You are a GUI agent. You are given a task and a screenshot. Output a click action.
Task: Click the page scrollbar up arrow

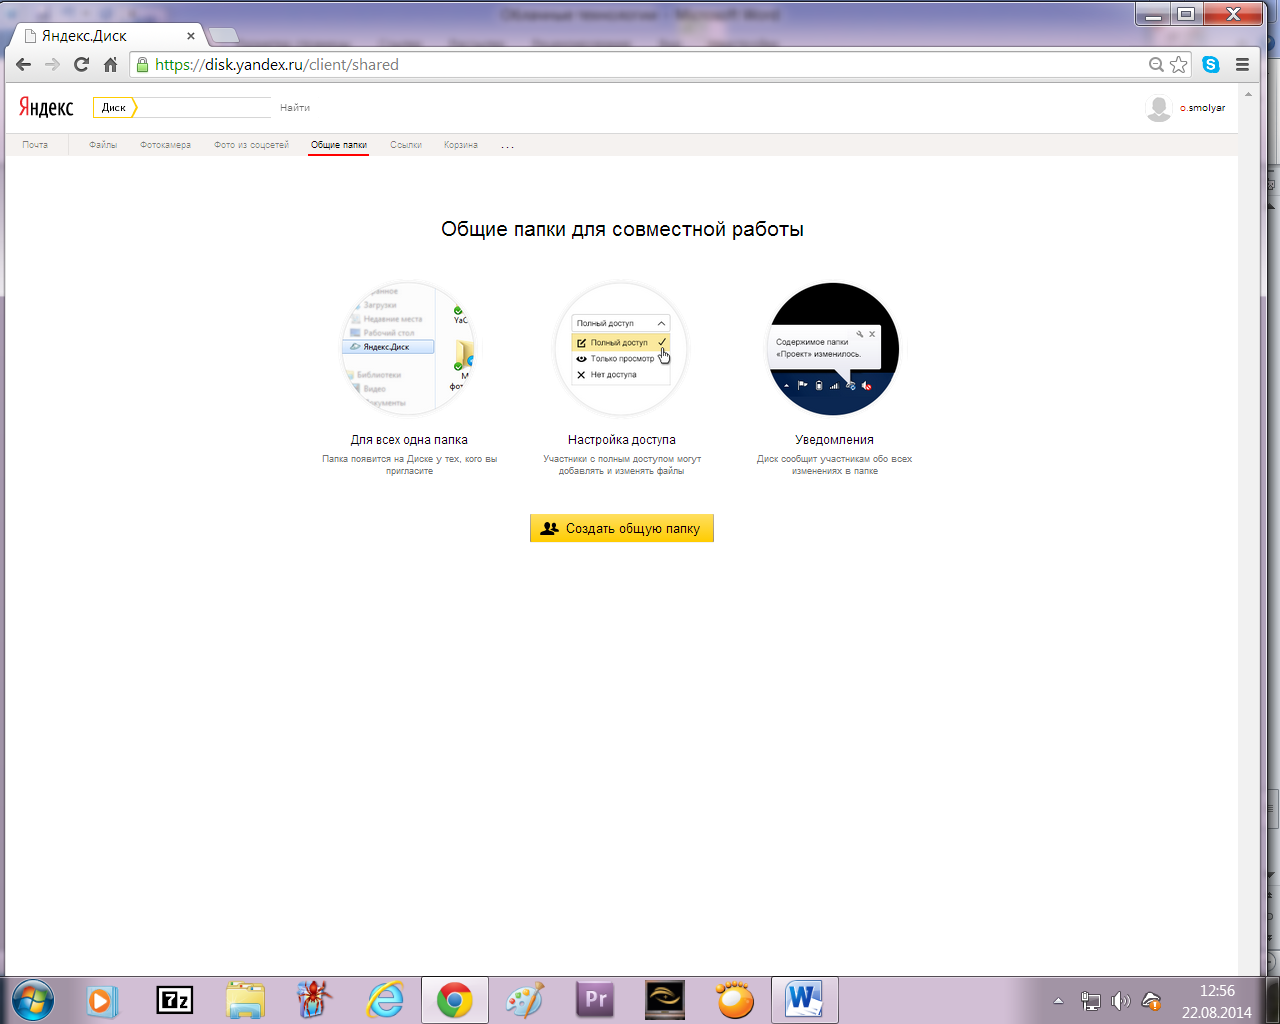tap(1248, 95)
